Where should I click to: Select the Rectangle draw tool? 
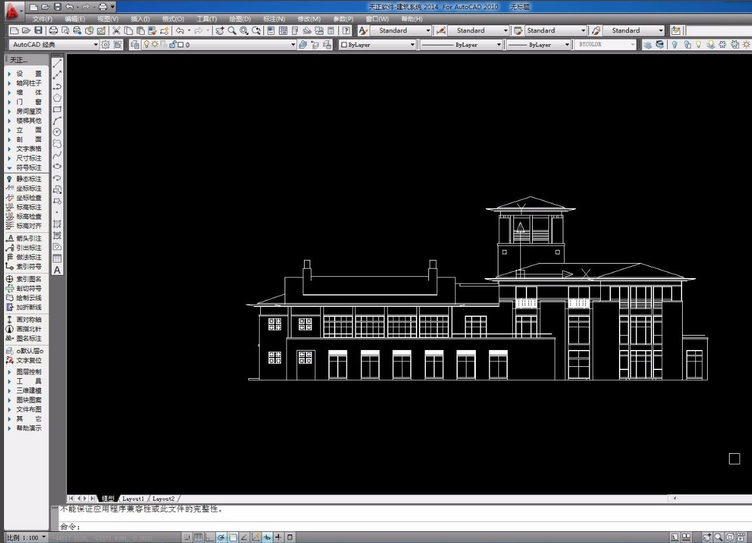(x=57, y=109)
